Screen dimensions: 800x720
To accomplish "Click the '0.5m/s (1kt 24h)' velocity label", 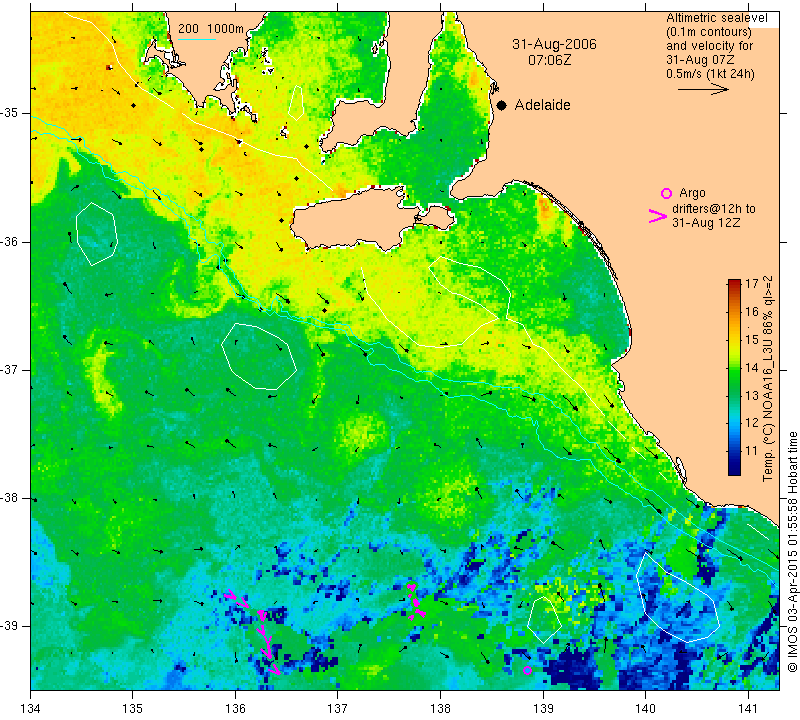I will [710, 74].
